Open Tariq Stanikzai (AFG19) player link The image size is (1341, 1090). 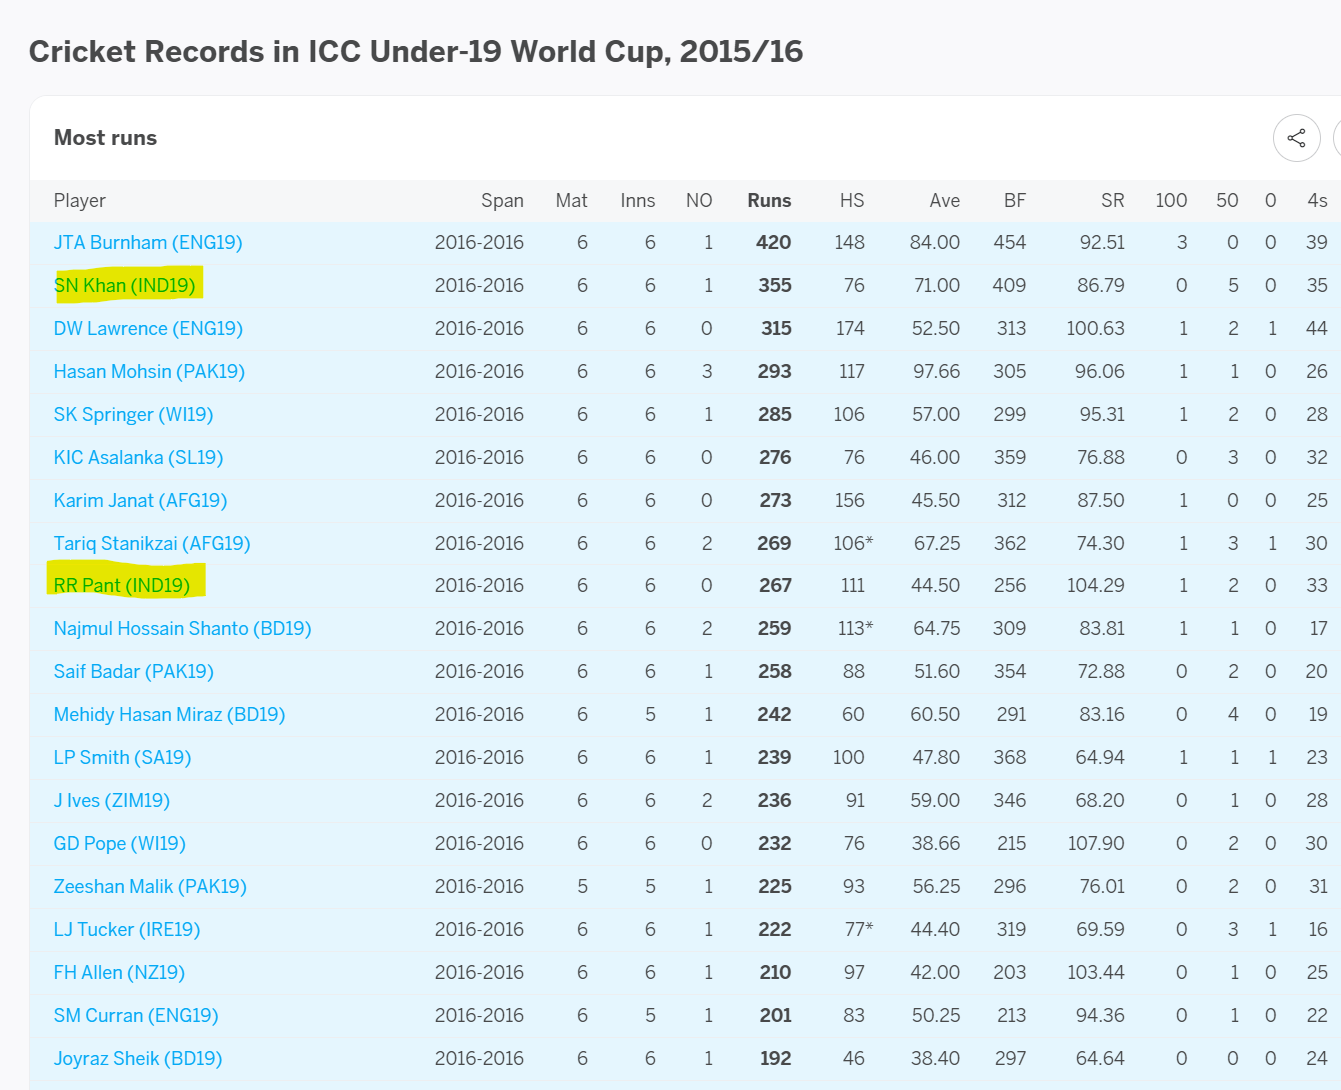[152, 543]
